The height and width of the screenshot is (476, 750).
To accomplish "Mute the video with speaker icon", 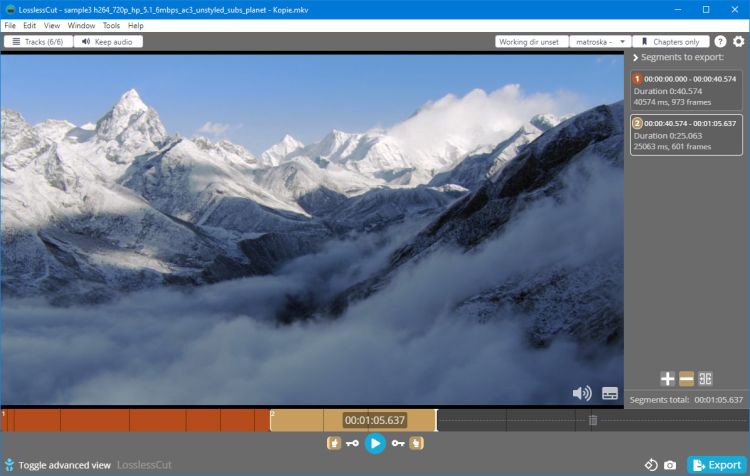I will tap(581, 393).
